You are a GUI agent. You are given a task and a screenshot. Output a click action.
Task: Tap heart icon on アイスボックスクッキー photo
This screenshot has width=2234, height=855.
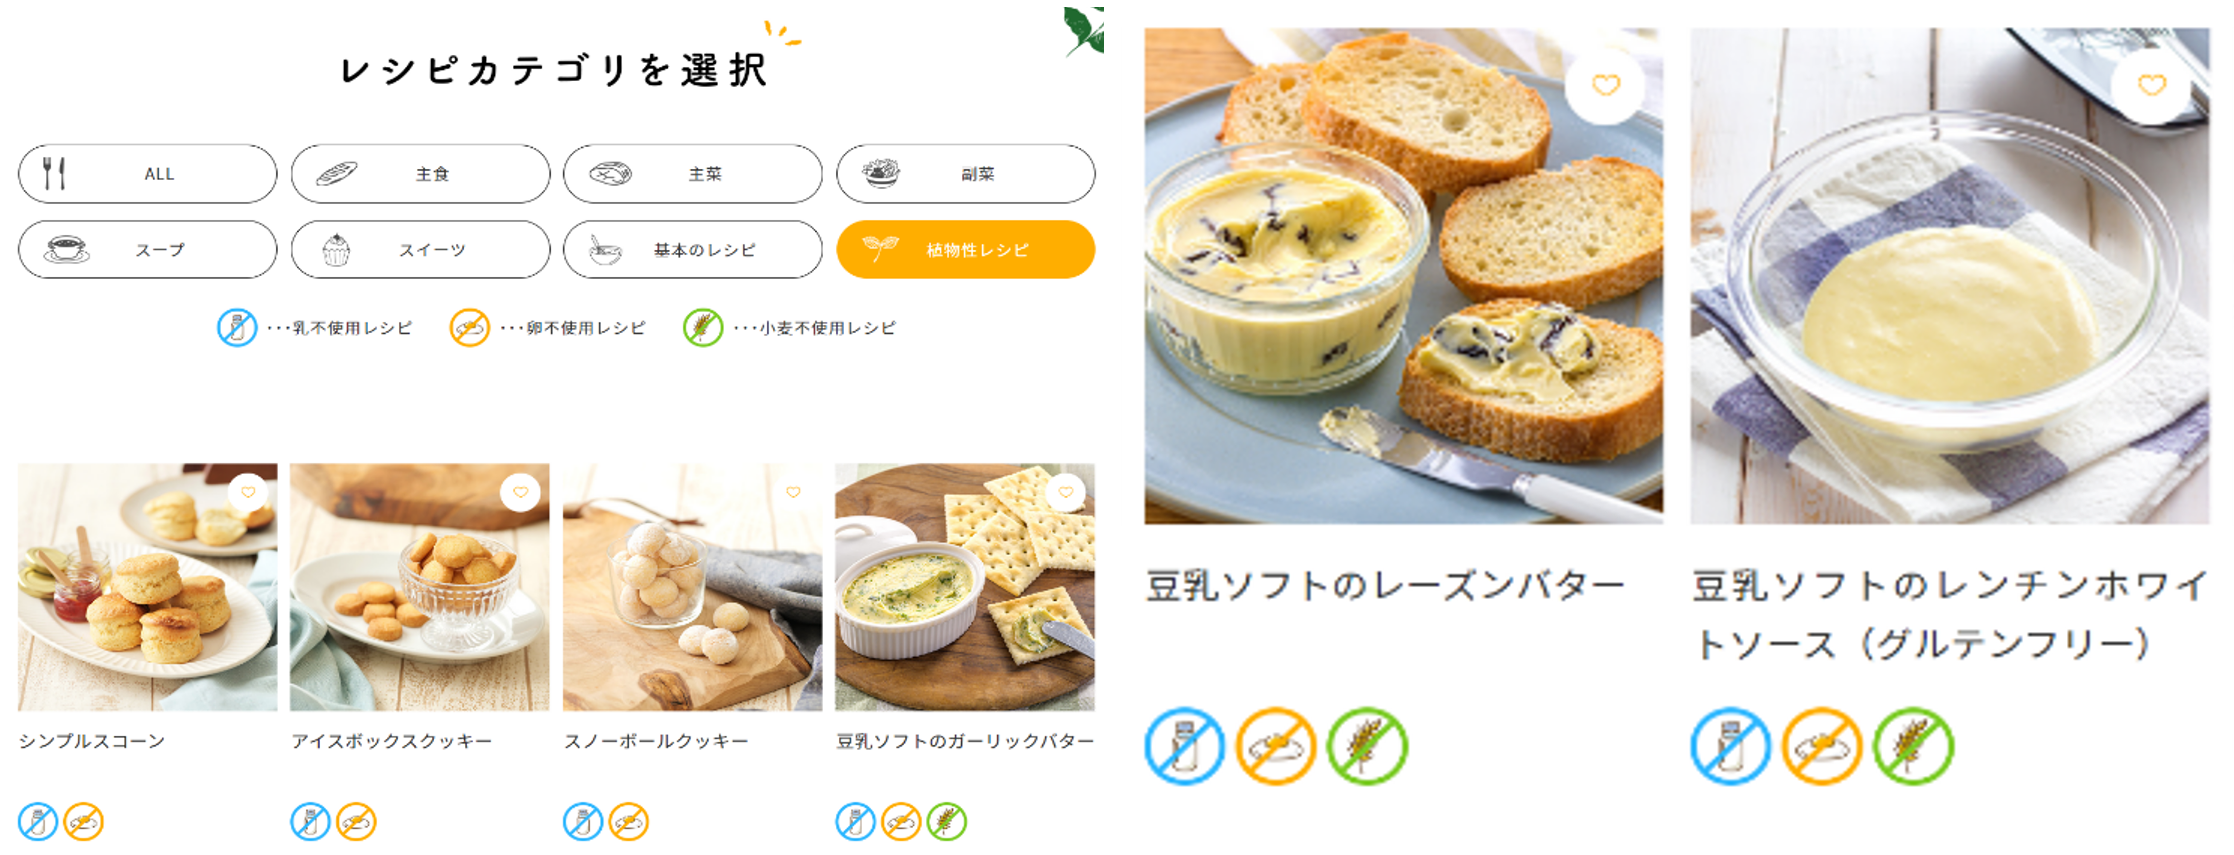(520, 492)
